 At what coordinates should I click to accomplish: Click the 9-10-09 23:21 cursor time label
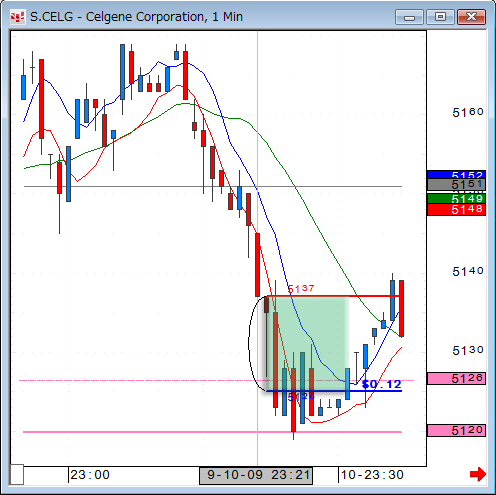(x=256, y=475)
